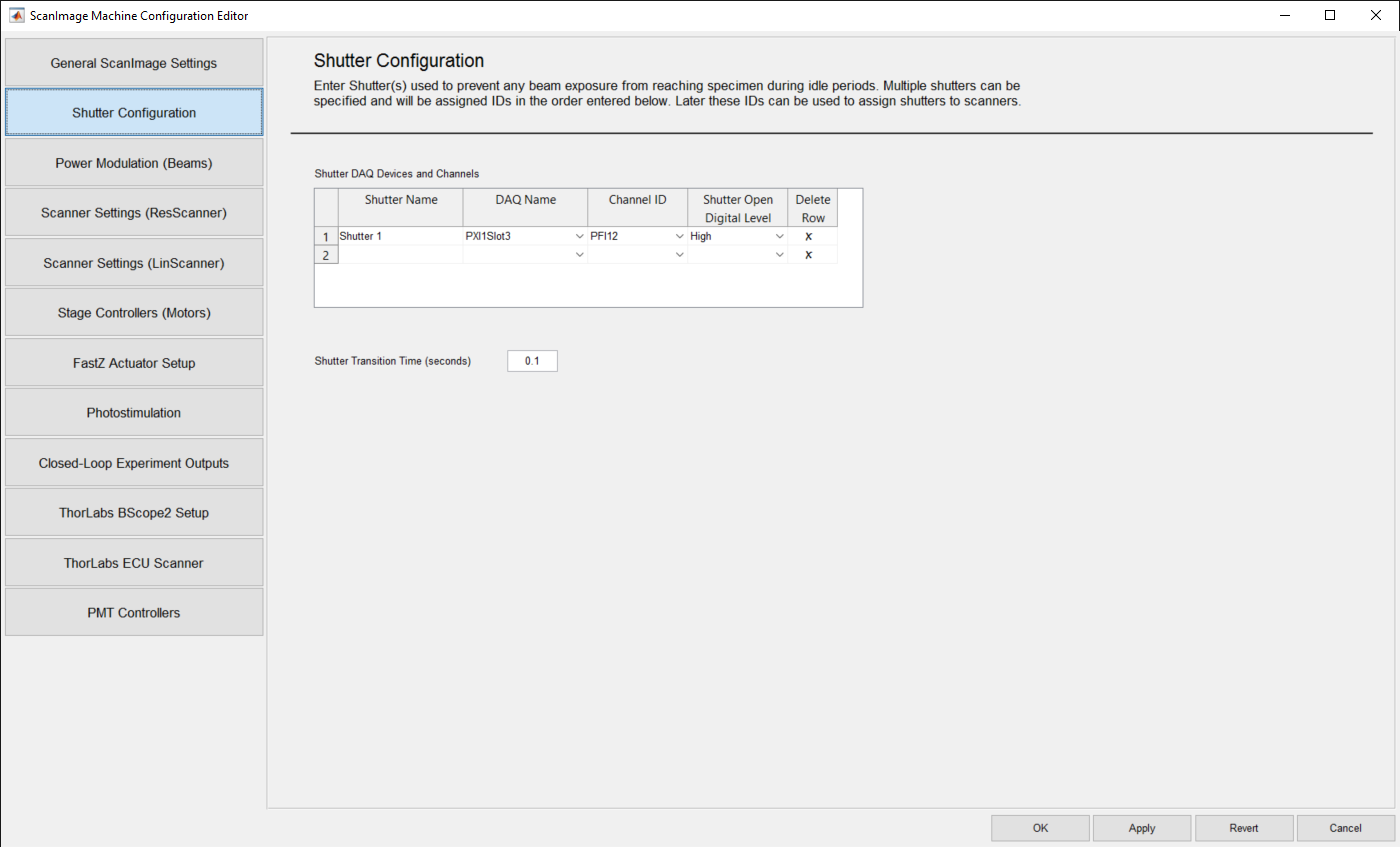Click the DAQ Name column header
The width and height of the screenshot is (1400, 847).
(525, 208)
